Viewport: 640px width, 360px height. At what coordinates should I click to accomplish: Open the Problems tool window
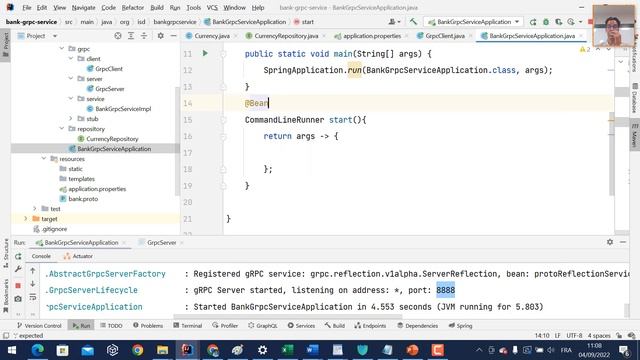point(148,326)
